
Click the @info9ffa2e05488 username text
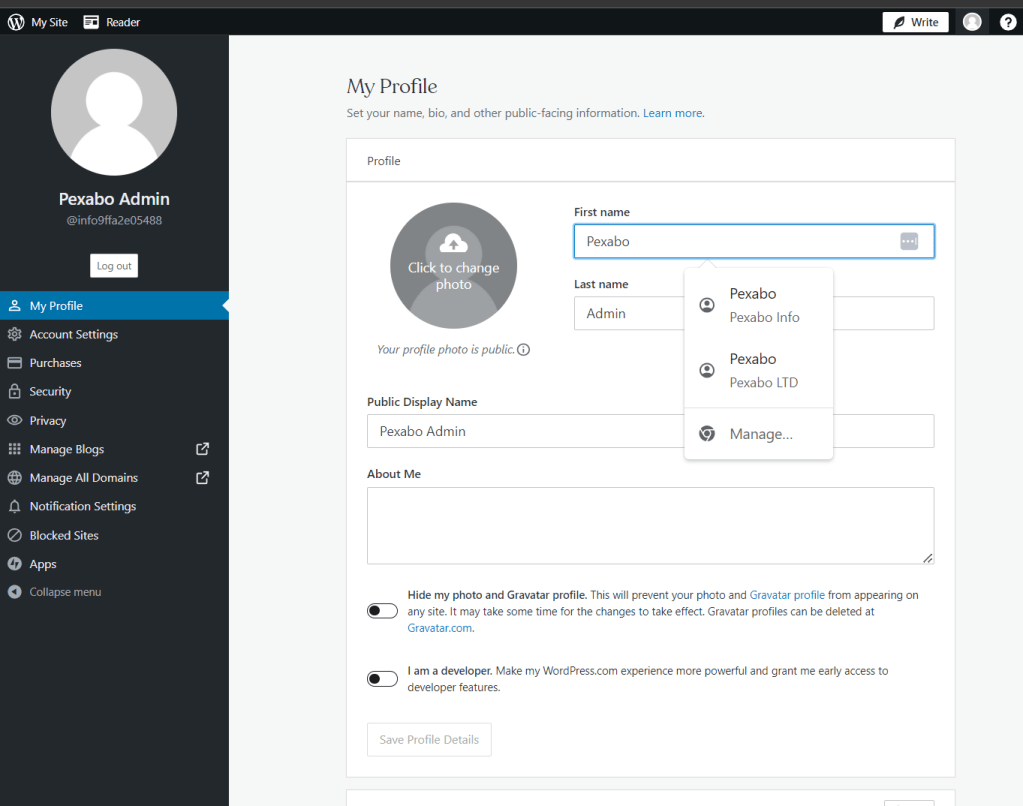114,221
